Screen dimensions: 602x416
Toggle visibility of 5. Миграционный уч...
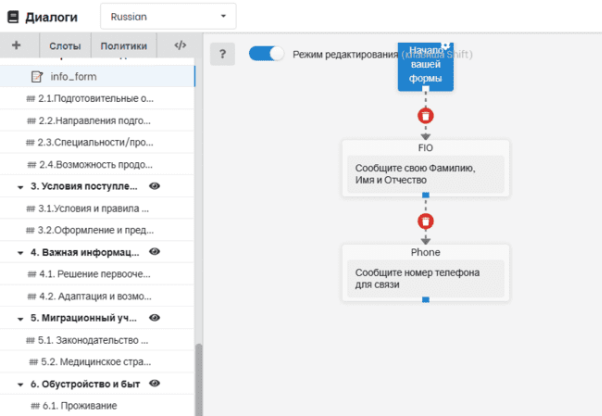pos(154,318)
